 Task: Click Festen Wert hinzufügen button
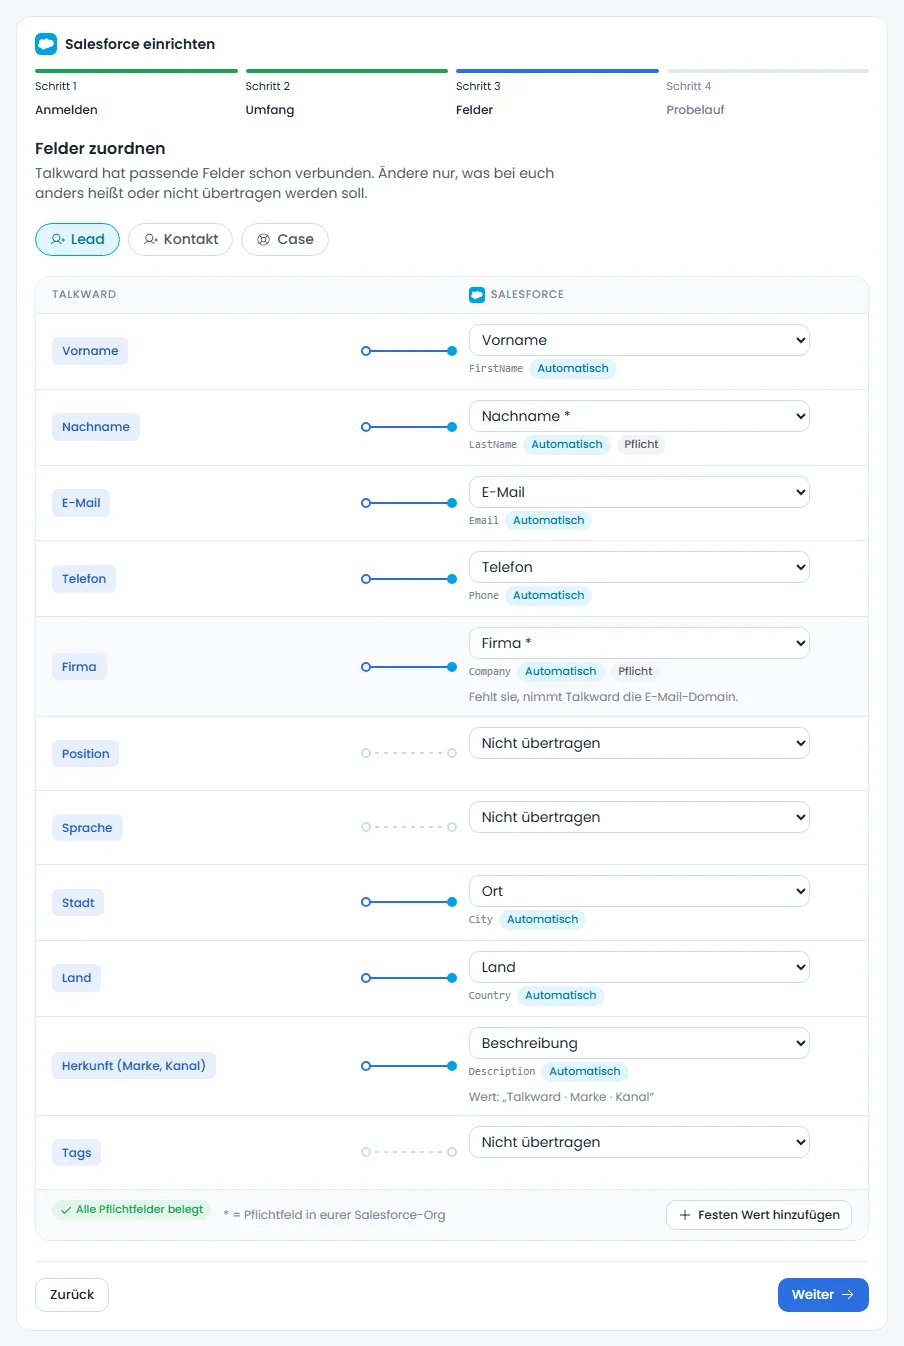click(x=759, y=1215)
